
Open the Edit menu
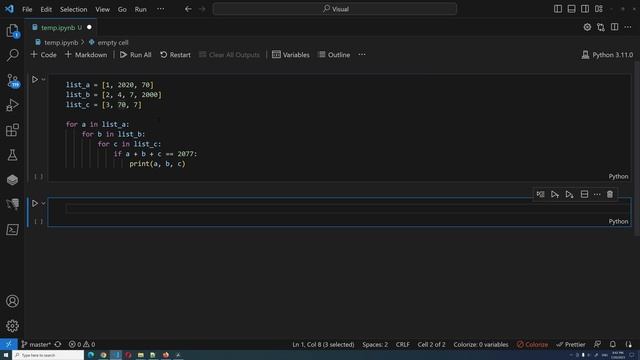pyautogui.click(x=46, y=9)
